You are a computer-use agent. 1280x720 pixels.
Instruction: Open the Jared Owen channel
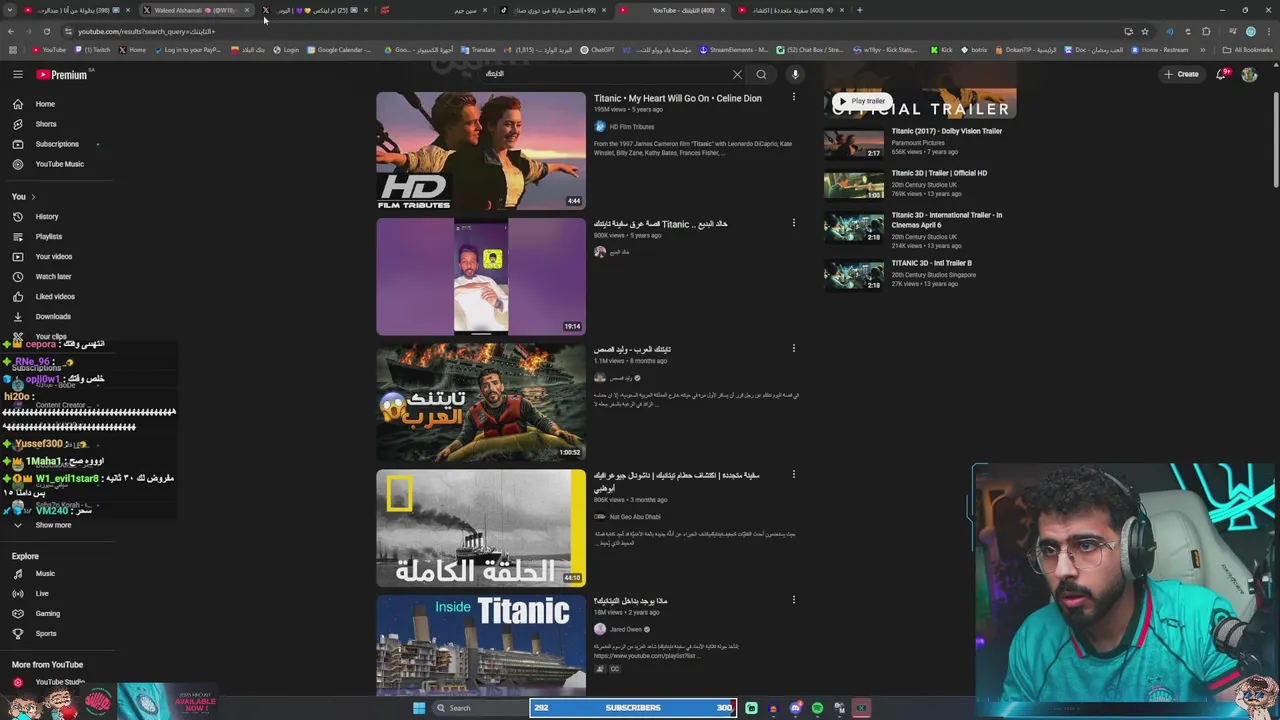tap(626, 630)
